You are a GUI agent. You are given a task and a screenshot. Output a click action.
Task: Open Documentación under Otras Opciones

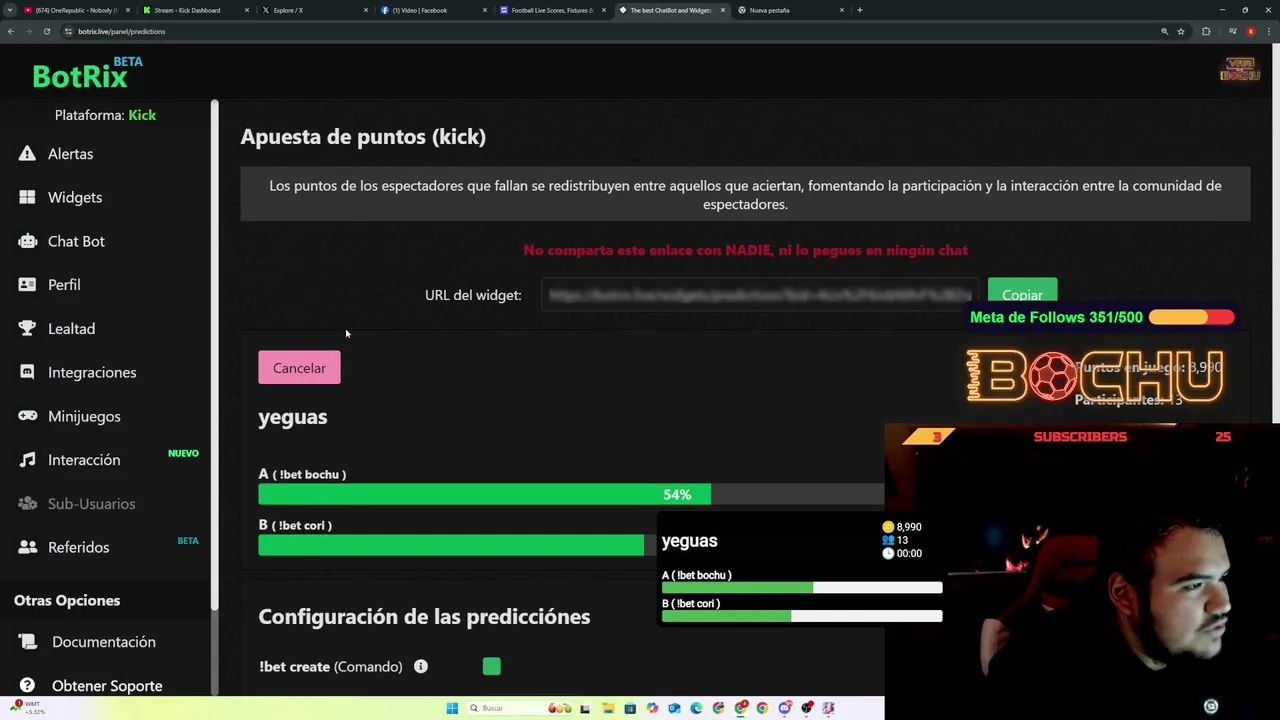tap(103, 642)
